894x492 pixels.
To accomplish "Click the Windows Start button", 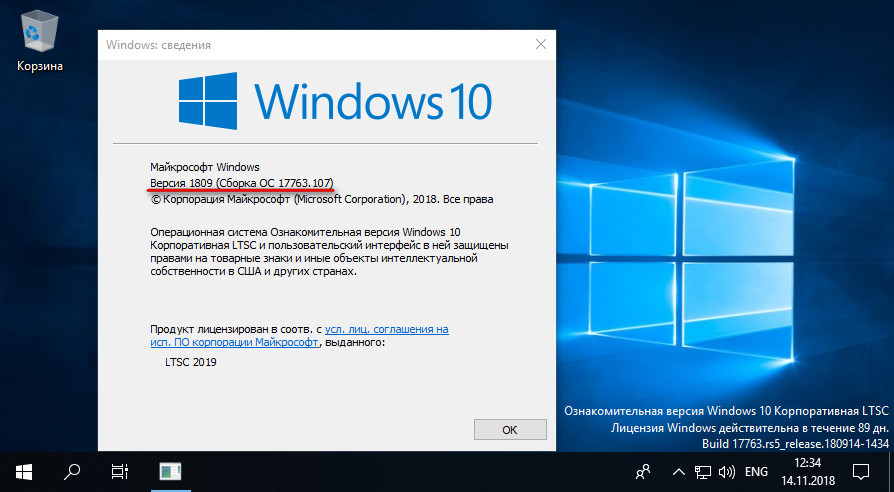I will 23,472.
